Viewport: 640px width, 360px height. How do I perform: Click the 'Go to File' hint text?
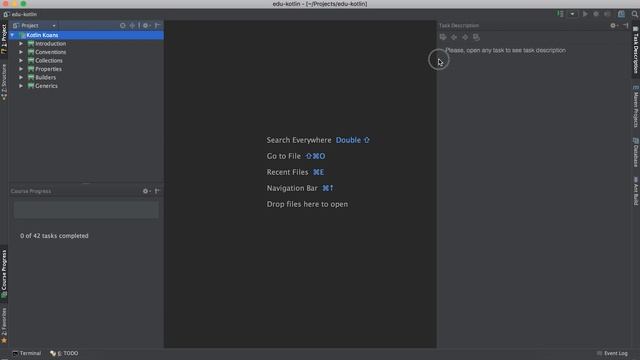pos(284,156)
